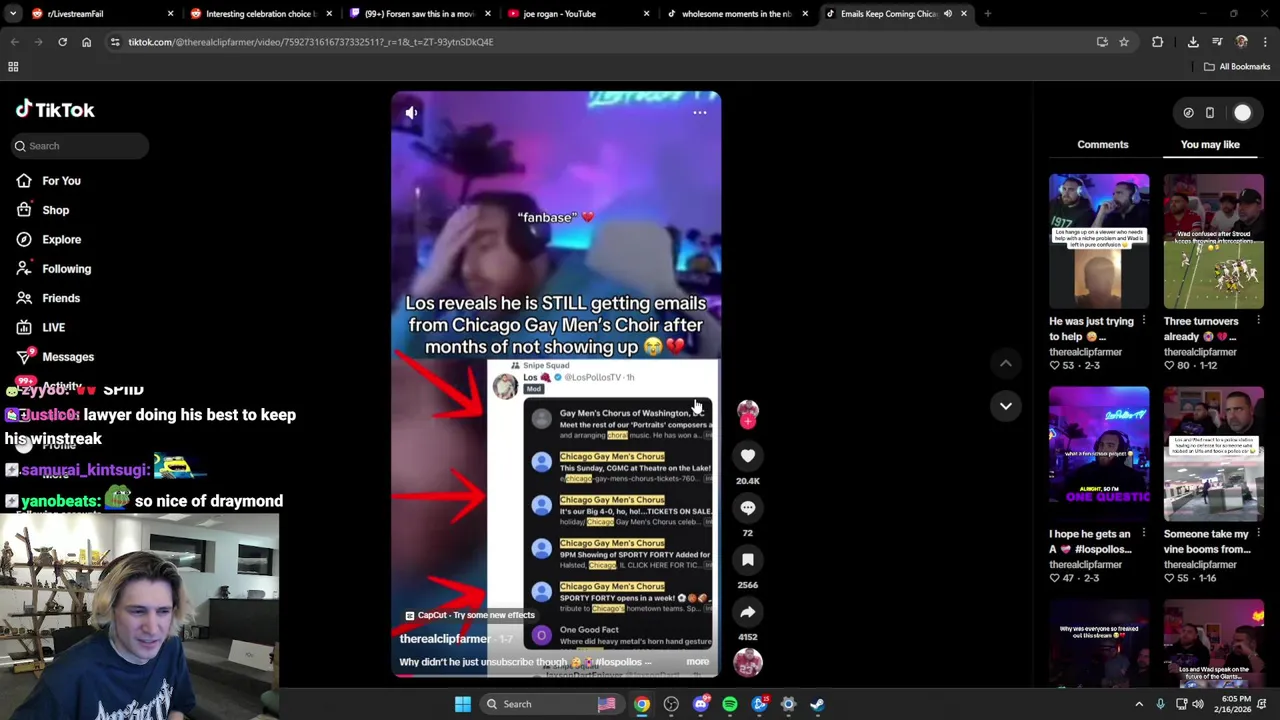This screenshot has width=1280, height=720.
Task: Switch to 'Interesting celebration choice' browser tab
Action: point(260,14)
